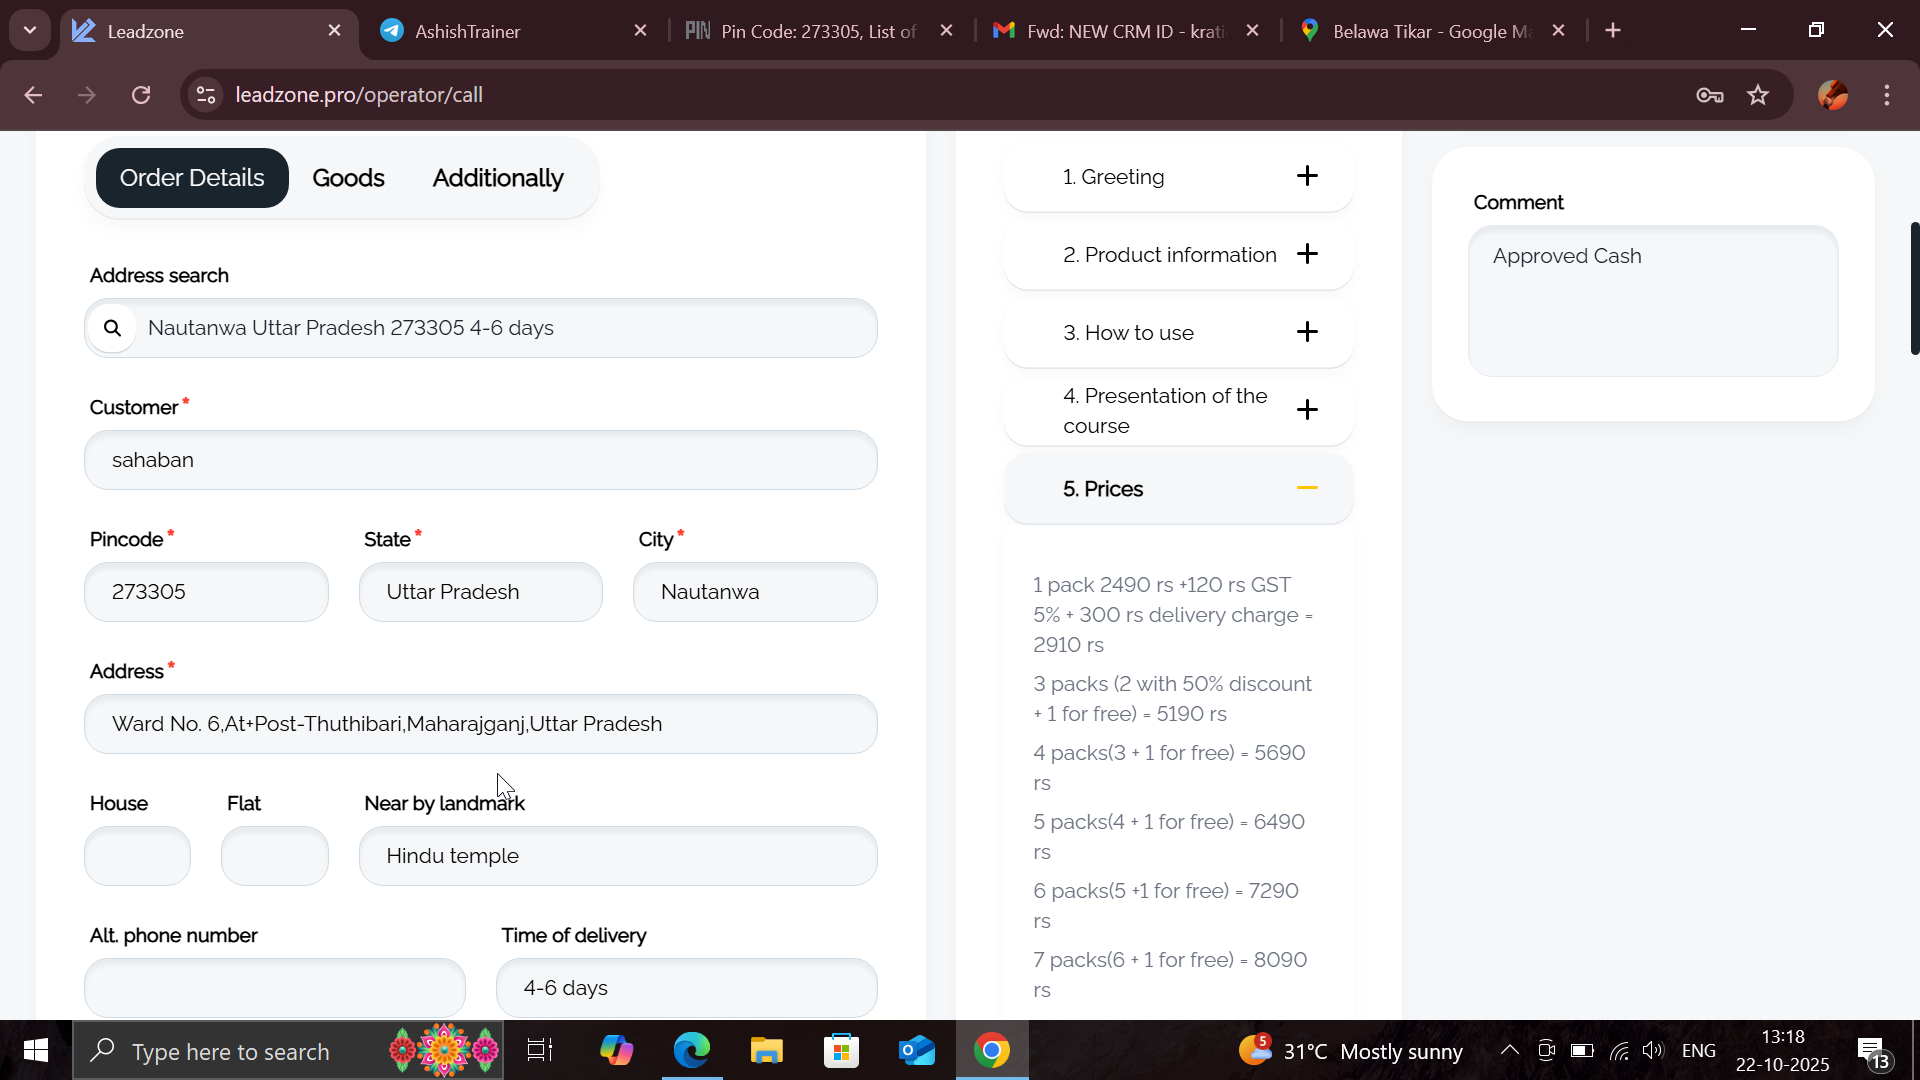The height and width of the screenshot is (1080, 1920).
Task: Reload the page
Action: click(141, 95)
